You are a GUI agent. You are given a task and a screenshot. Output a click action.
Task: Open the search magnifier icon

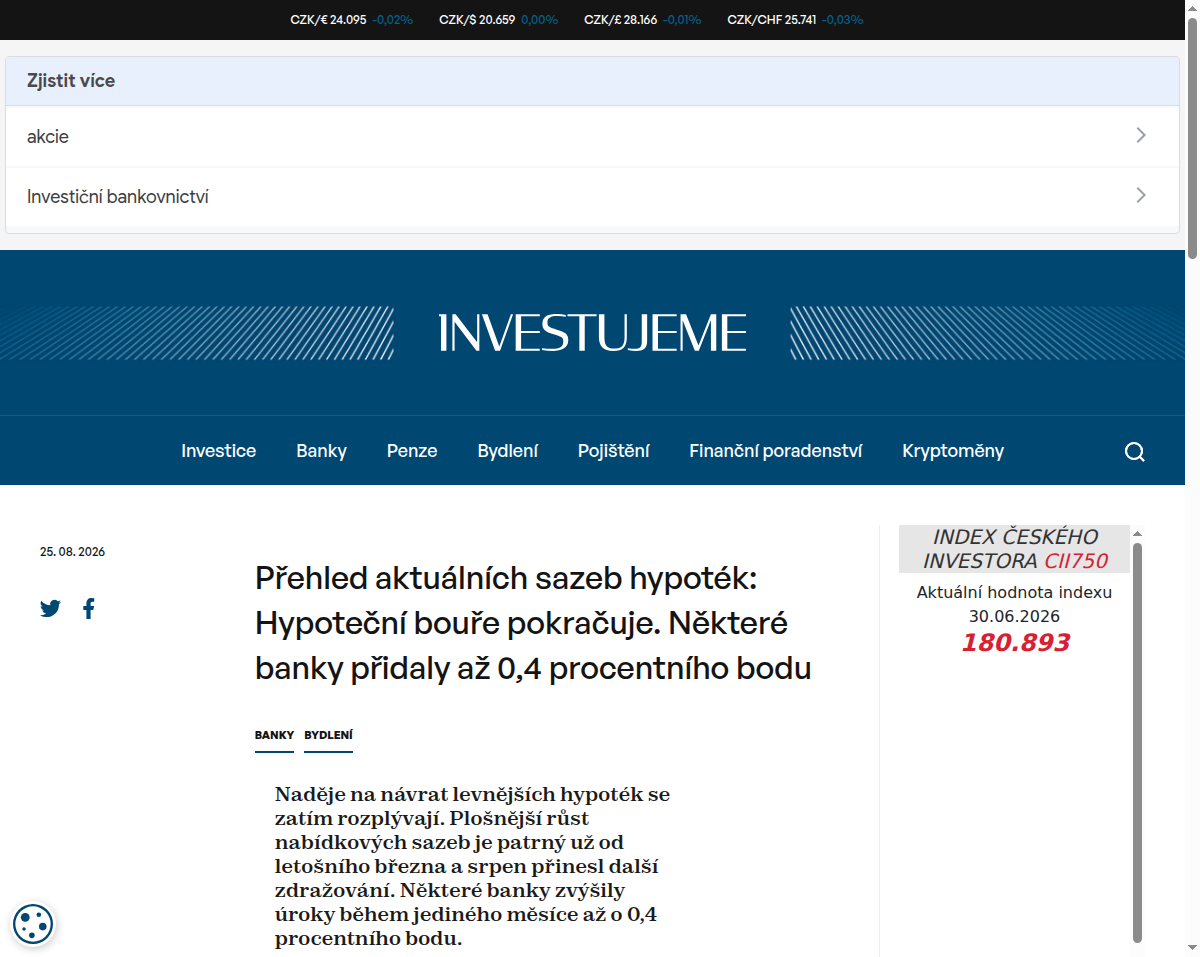[1134, 452]
